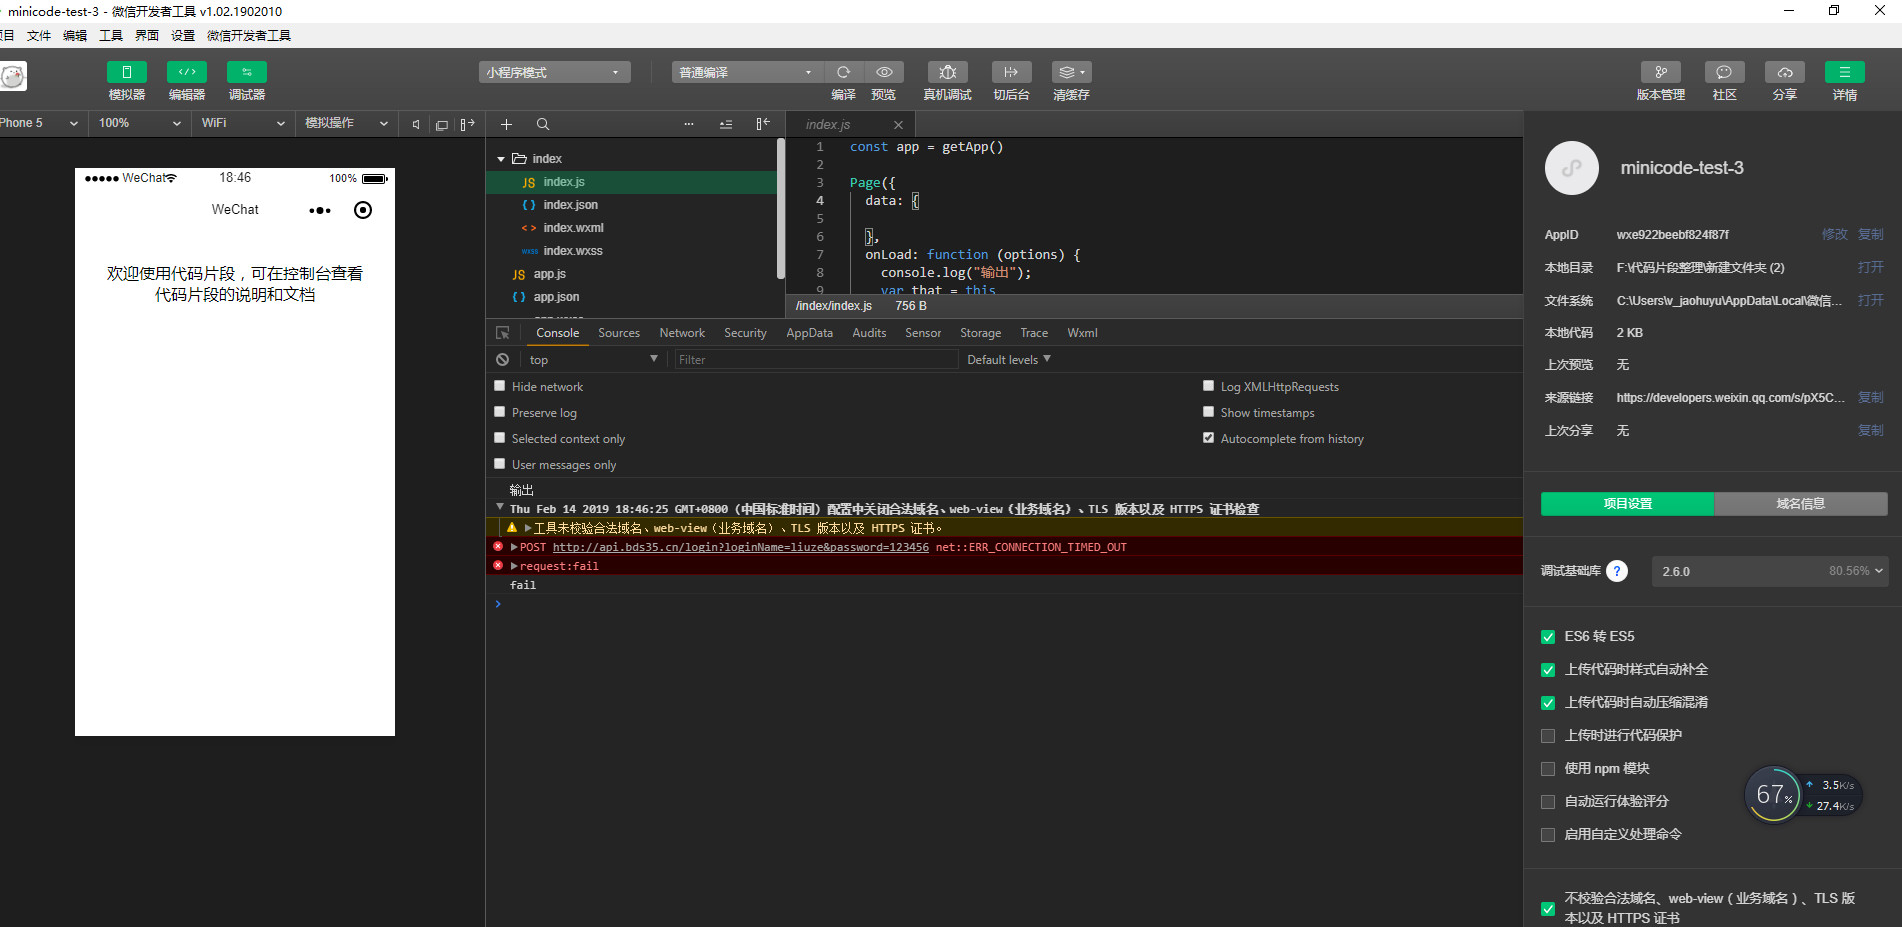Switch to the Network tab
Screen dimensions: 1902x927
click(x=682, y=333)
